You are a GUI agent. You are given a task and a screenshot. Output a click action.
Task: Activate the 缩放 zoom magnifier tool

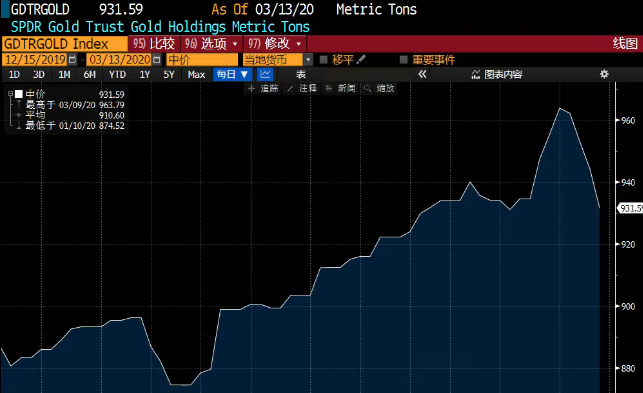pyautogui.click(x=379, y=88)
